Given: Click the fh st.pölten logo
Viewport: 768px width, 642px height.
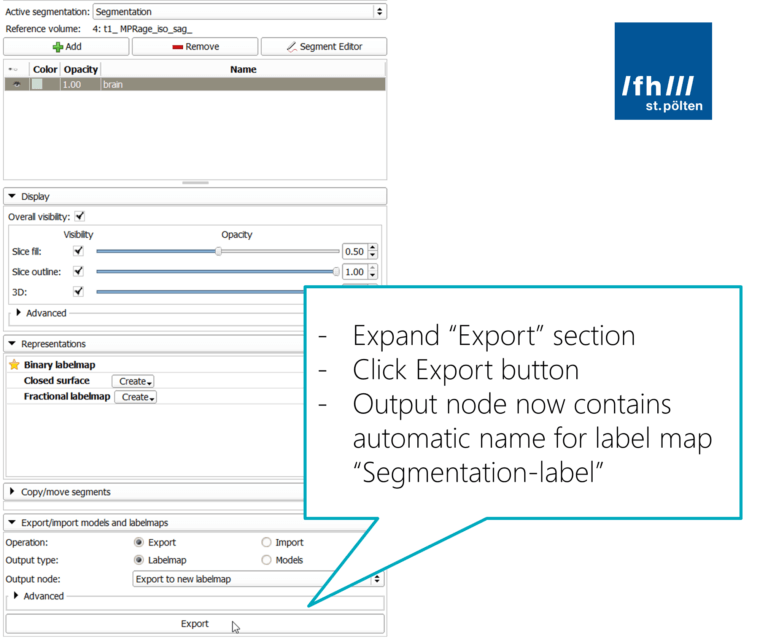Looking at the screenshot, I should 663,71.
